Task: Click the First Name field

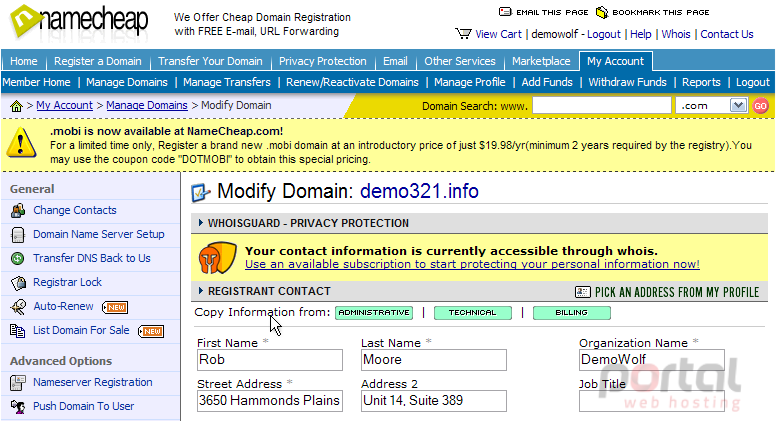Action: [270, 360]
